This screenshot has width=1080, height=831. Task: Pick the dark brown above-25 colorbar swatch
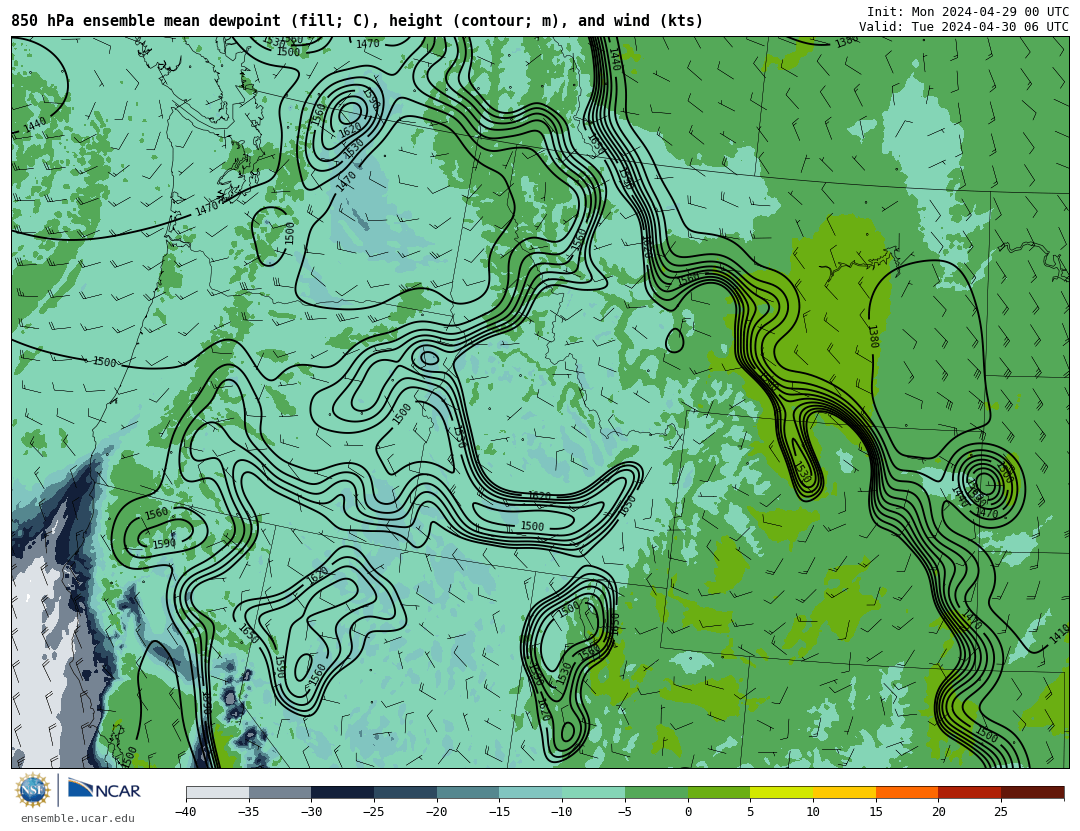(1032, 792)
